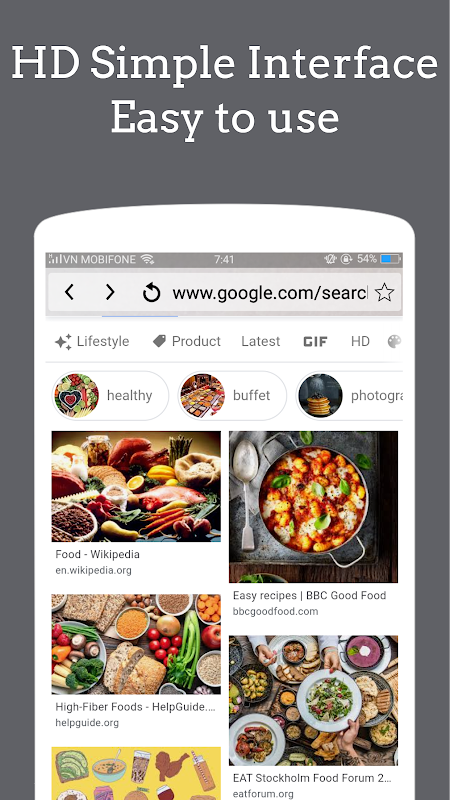Bookmark page with the star icon
The width and height of the screenshot is (450, 800).
click(x=384, y=292)
